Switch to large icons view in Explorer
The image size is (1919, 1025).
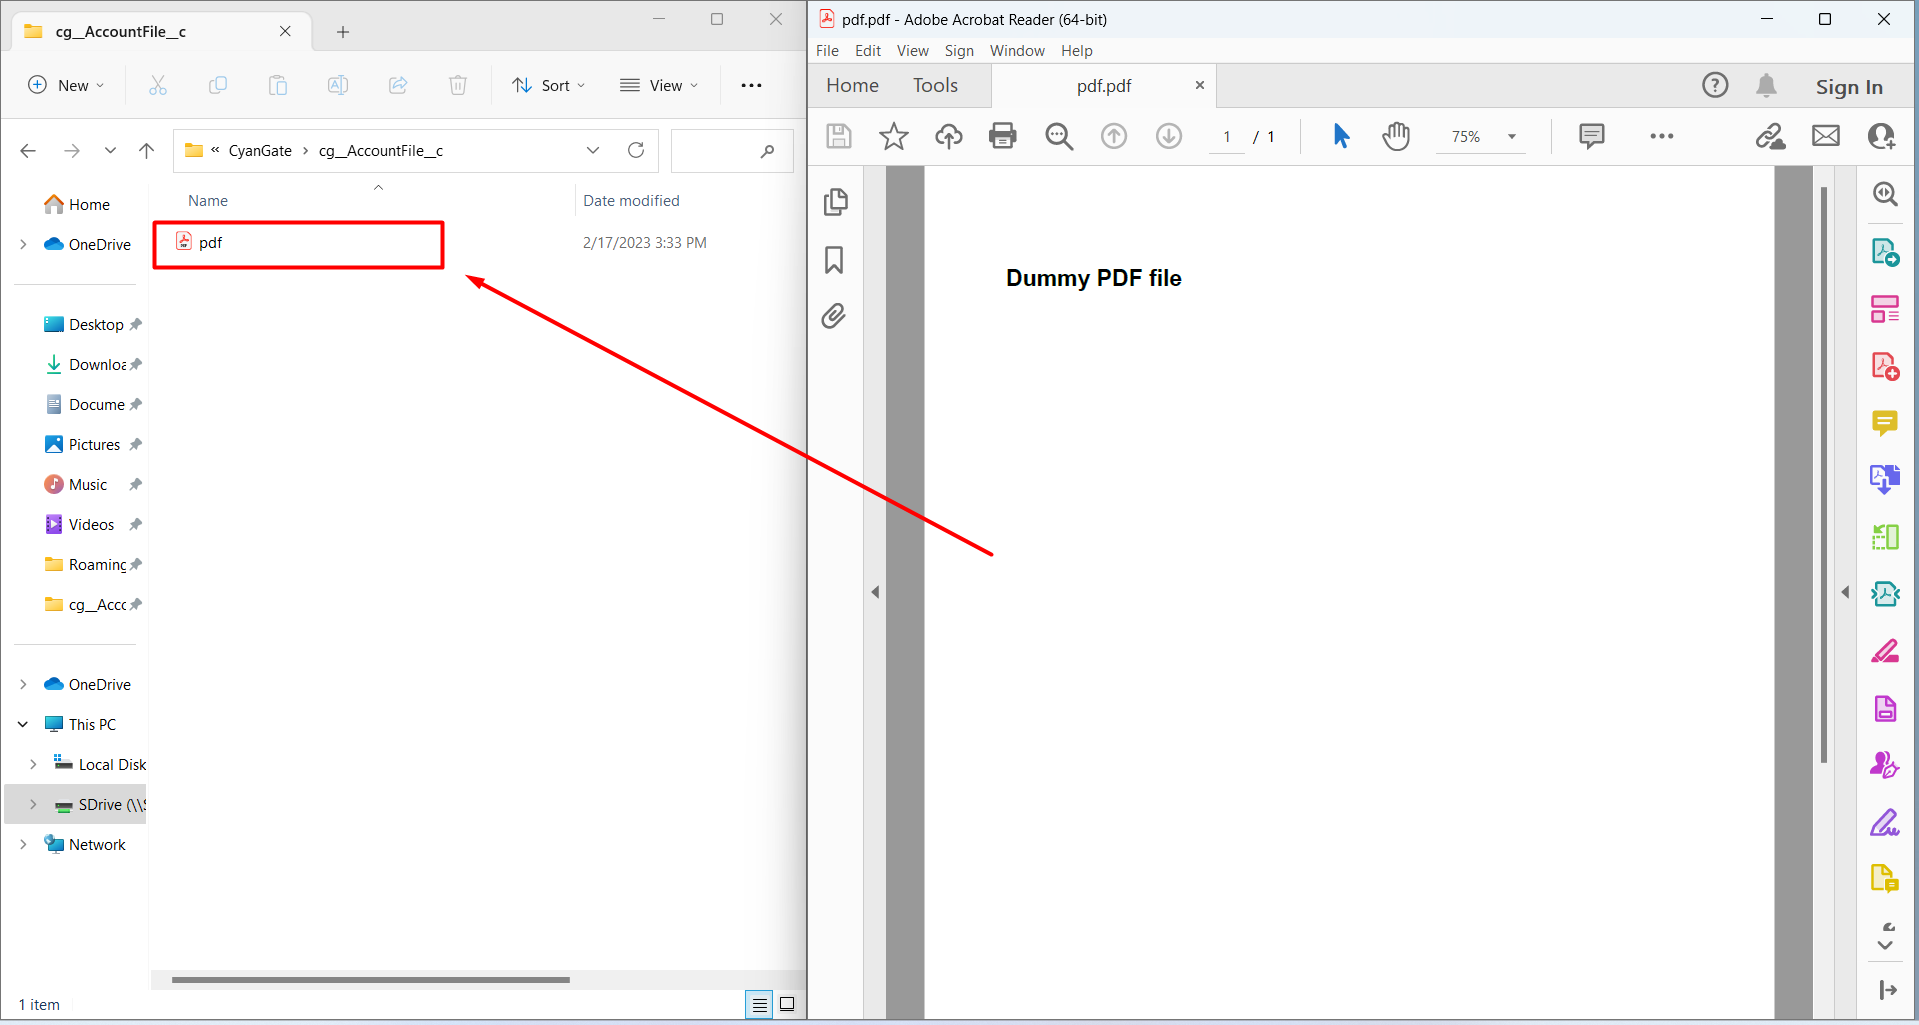coord(787,1004)
